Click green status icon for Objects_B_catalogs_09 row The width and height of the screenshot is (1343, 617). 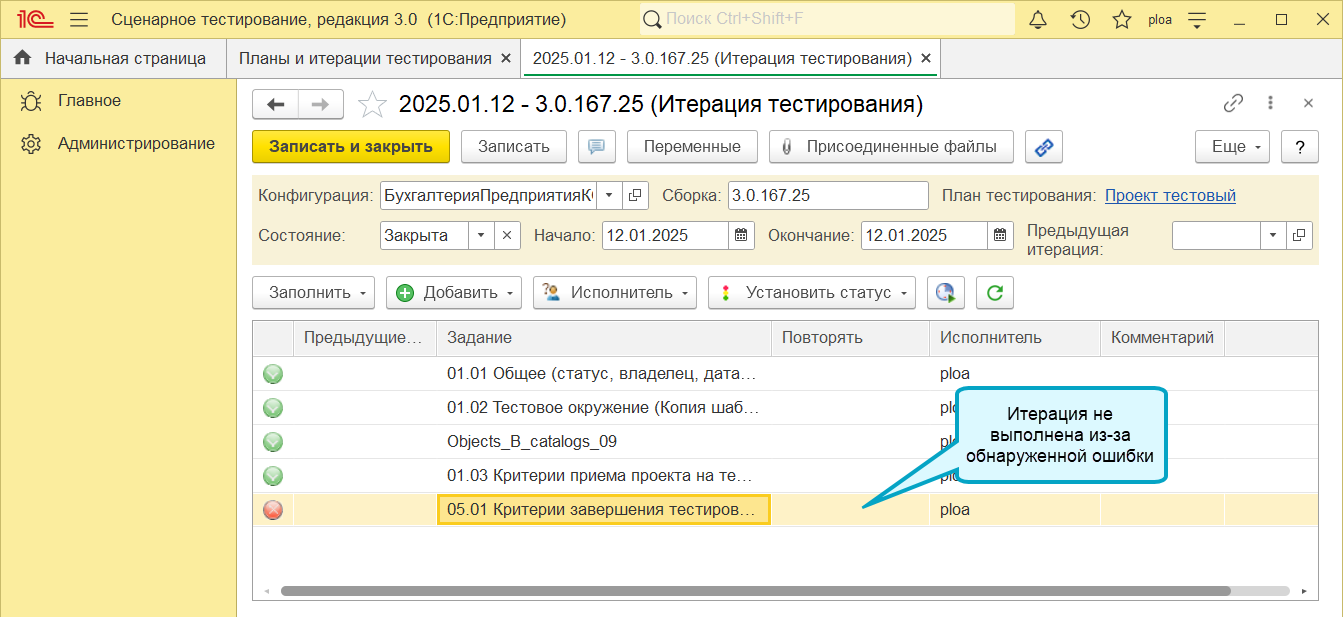(x=273, y=442)
